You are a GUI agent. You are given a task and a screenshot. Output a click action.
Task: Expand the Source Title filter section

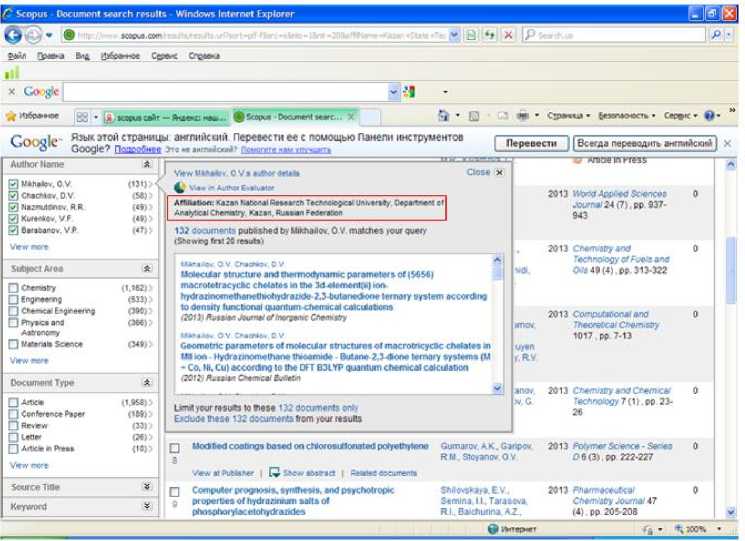click(x=147, y=487)
